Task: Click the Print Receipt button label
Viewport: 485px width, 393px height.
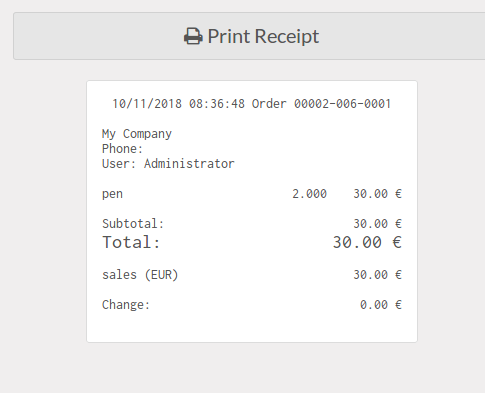Action: click(x=263, y=36)
